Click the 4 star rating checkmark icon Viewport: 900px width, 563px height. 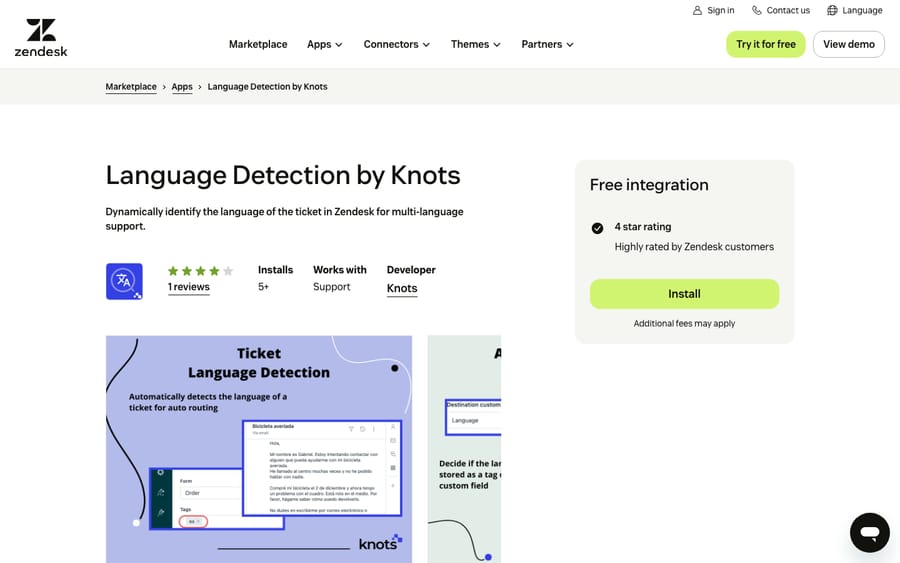(x=597, y=228)
